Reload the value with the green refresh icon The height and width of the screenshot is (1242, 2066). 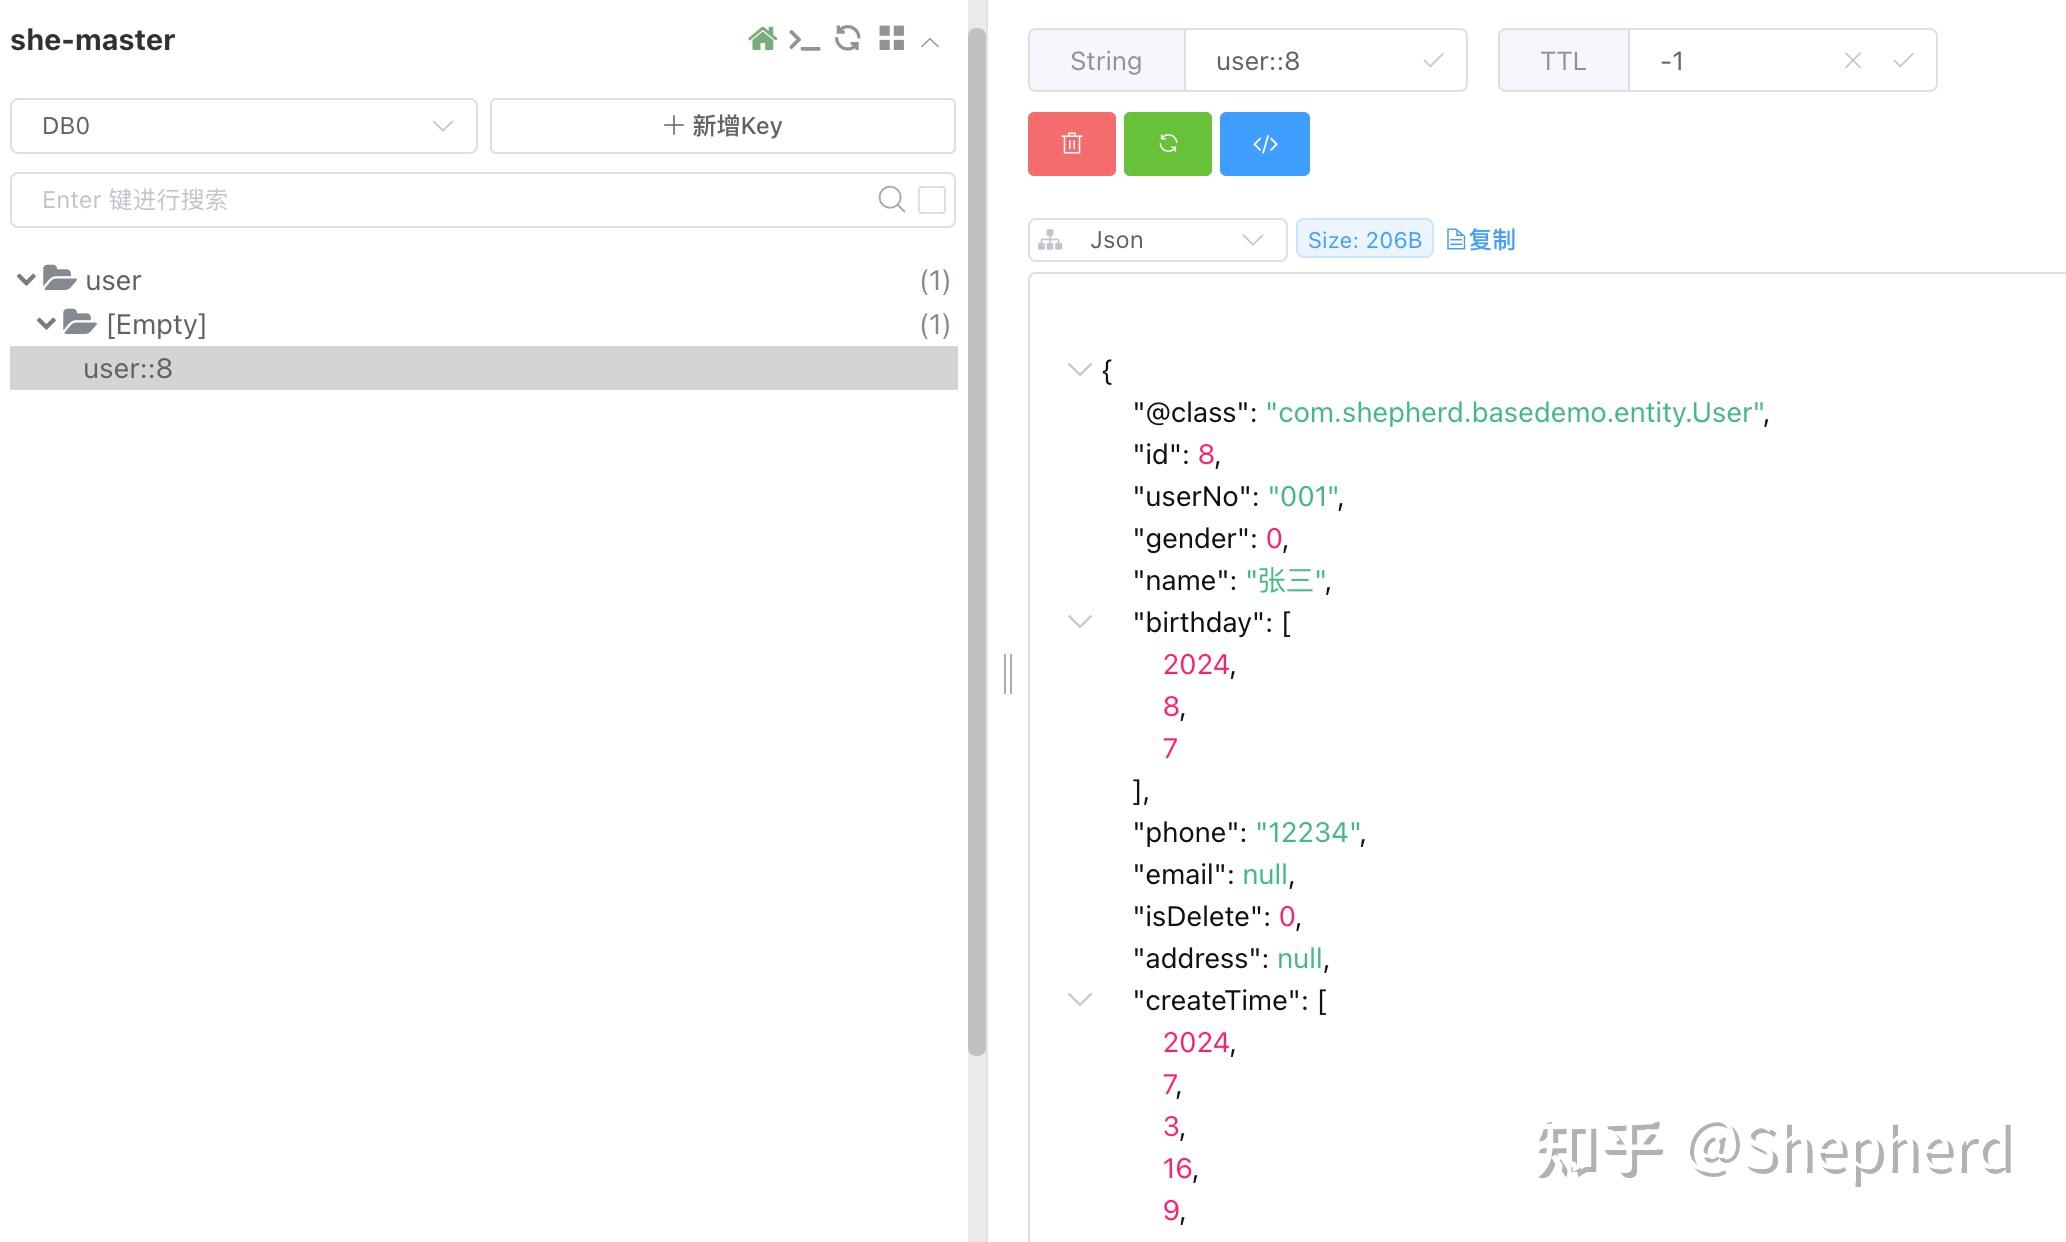[x=1167, y=143]
